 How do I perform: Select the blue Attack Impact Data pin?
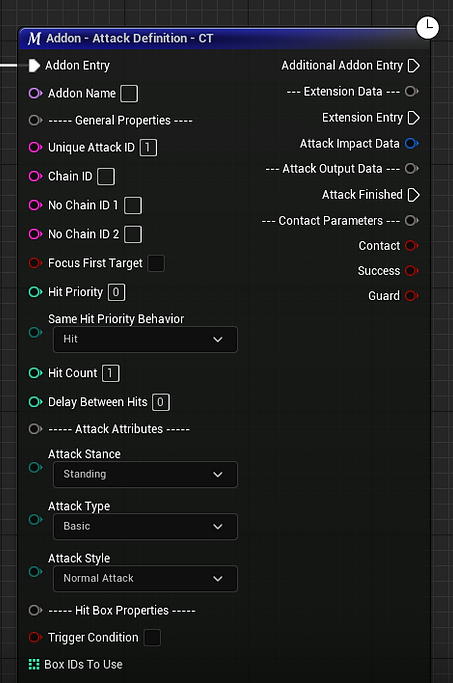(412, 143)
